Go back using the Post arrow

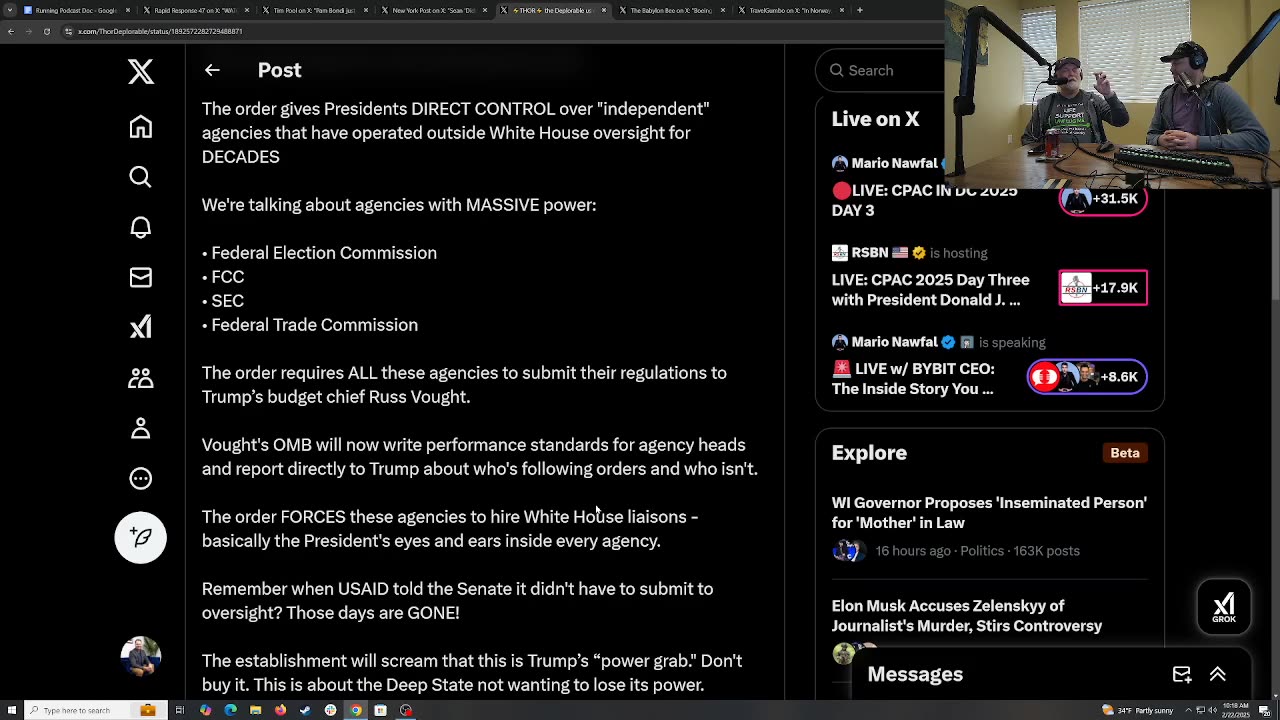point(212,70)
